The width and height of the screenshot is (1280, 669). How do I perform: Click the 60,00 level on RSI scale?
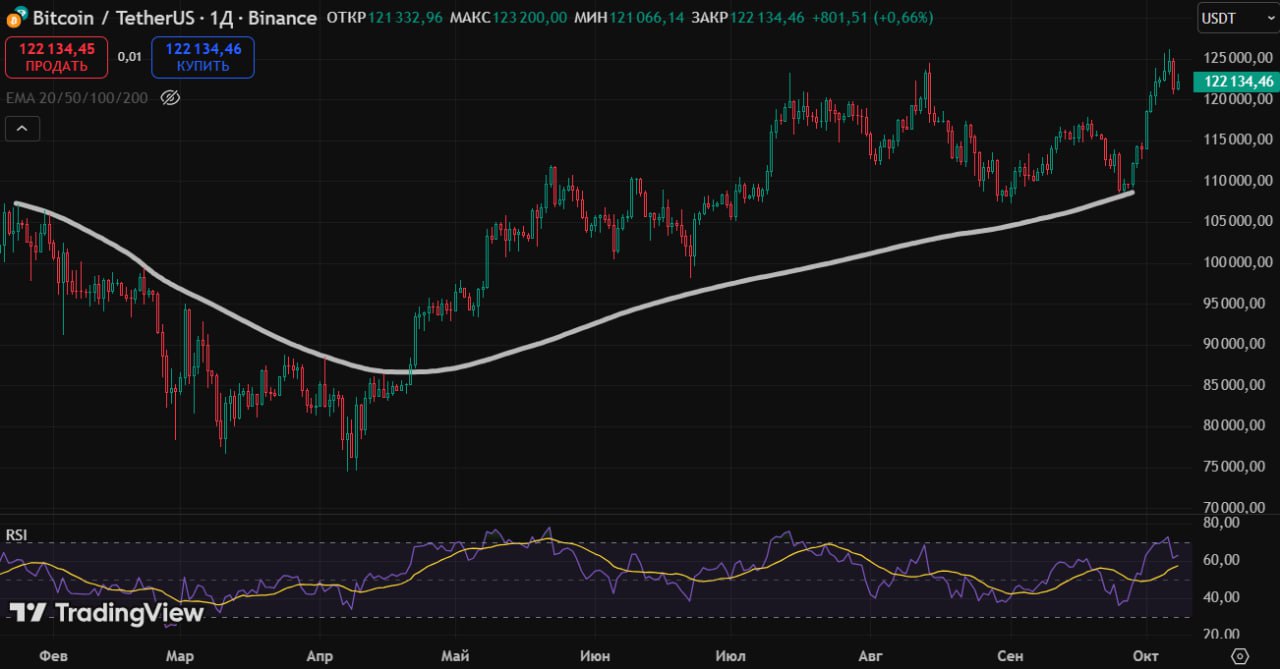tap(1220, 559)
